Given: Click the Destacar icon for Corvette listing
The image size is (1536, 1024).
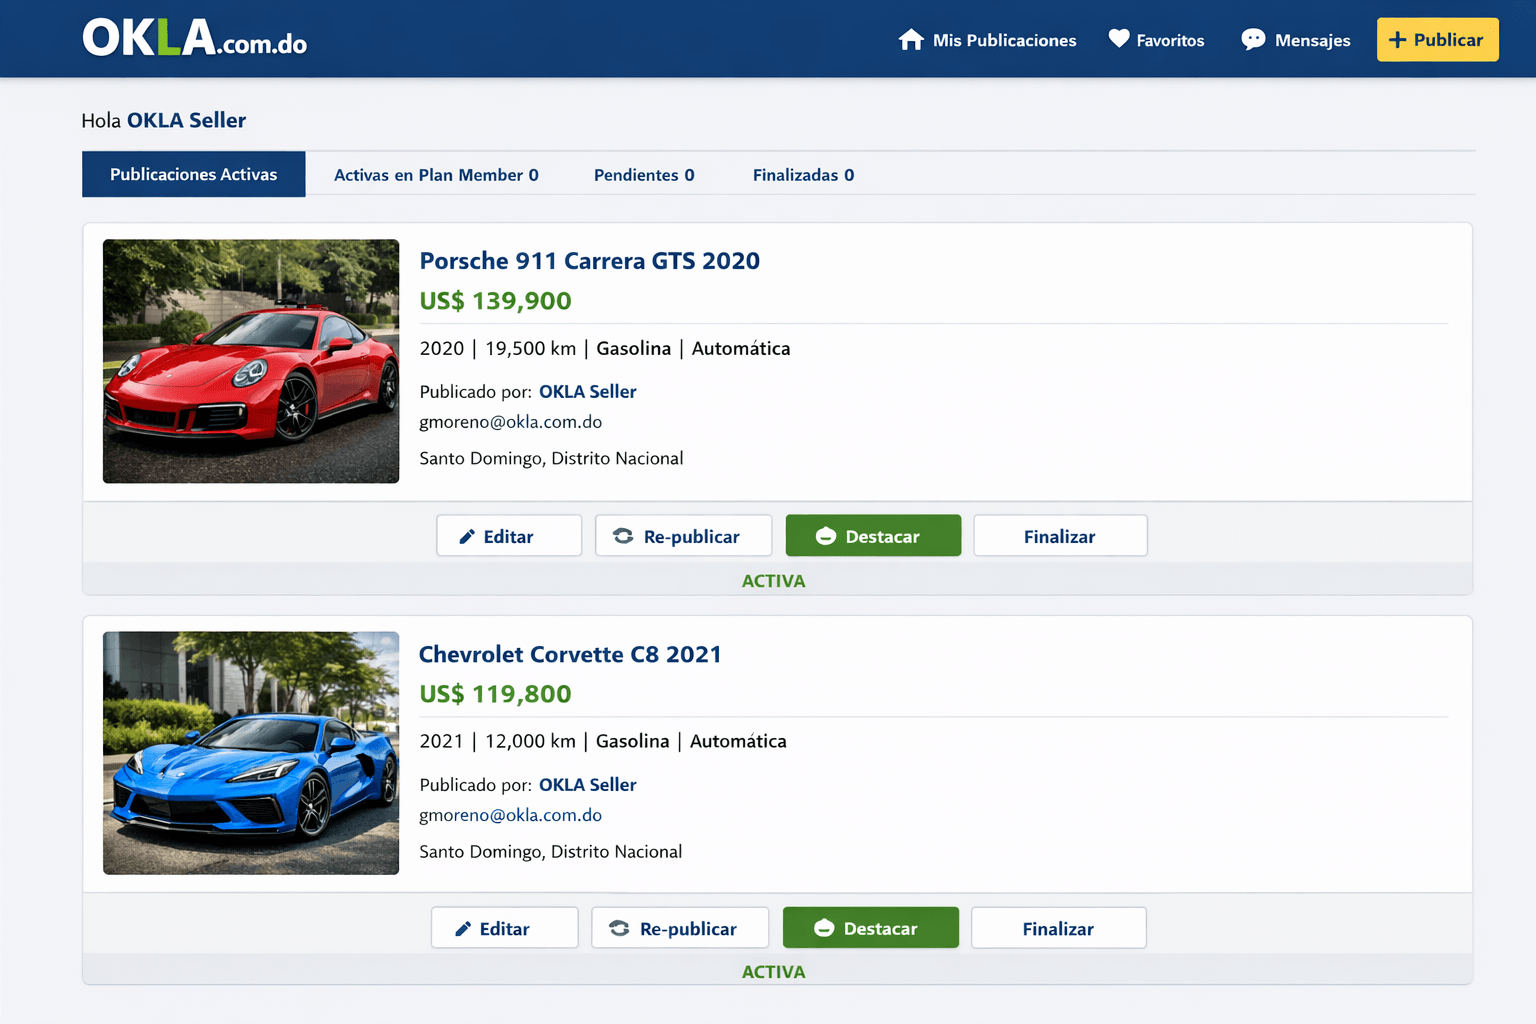Looking at the screenshot, I should [x=824, y=929].
